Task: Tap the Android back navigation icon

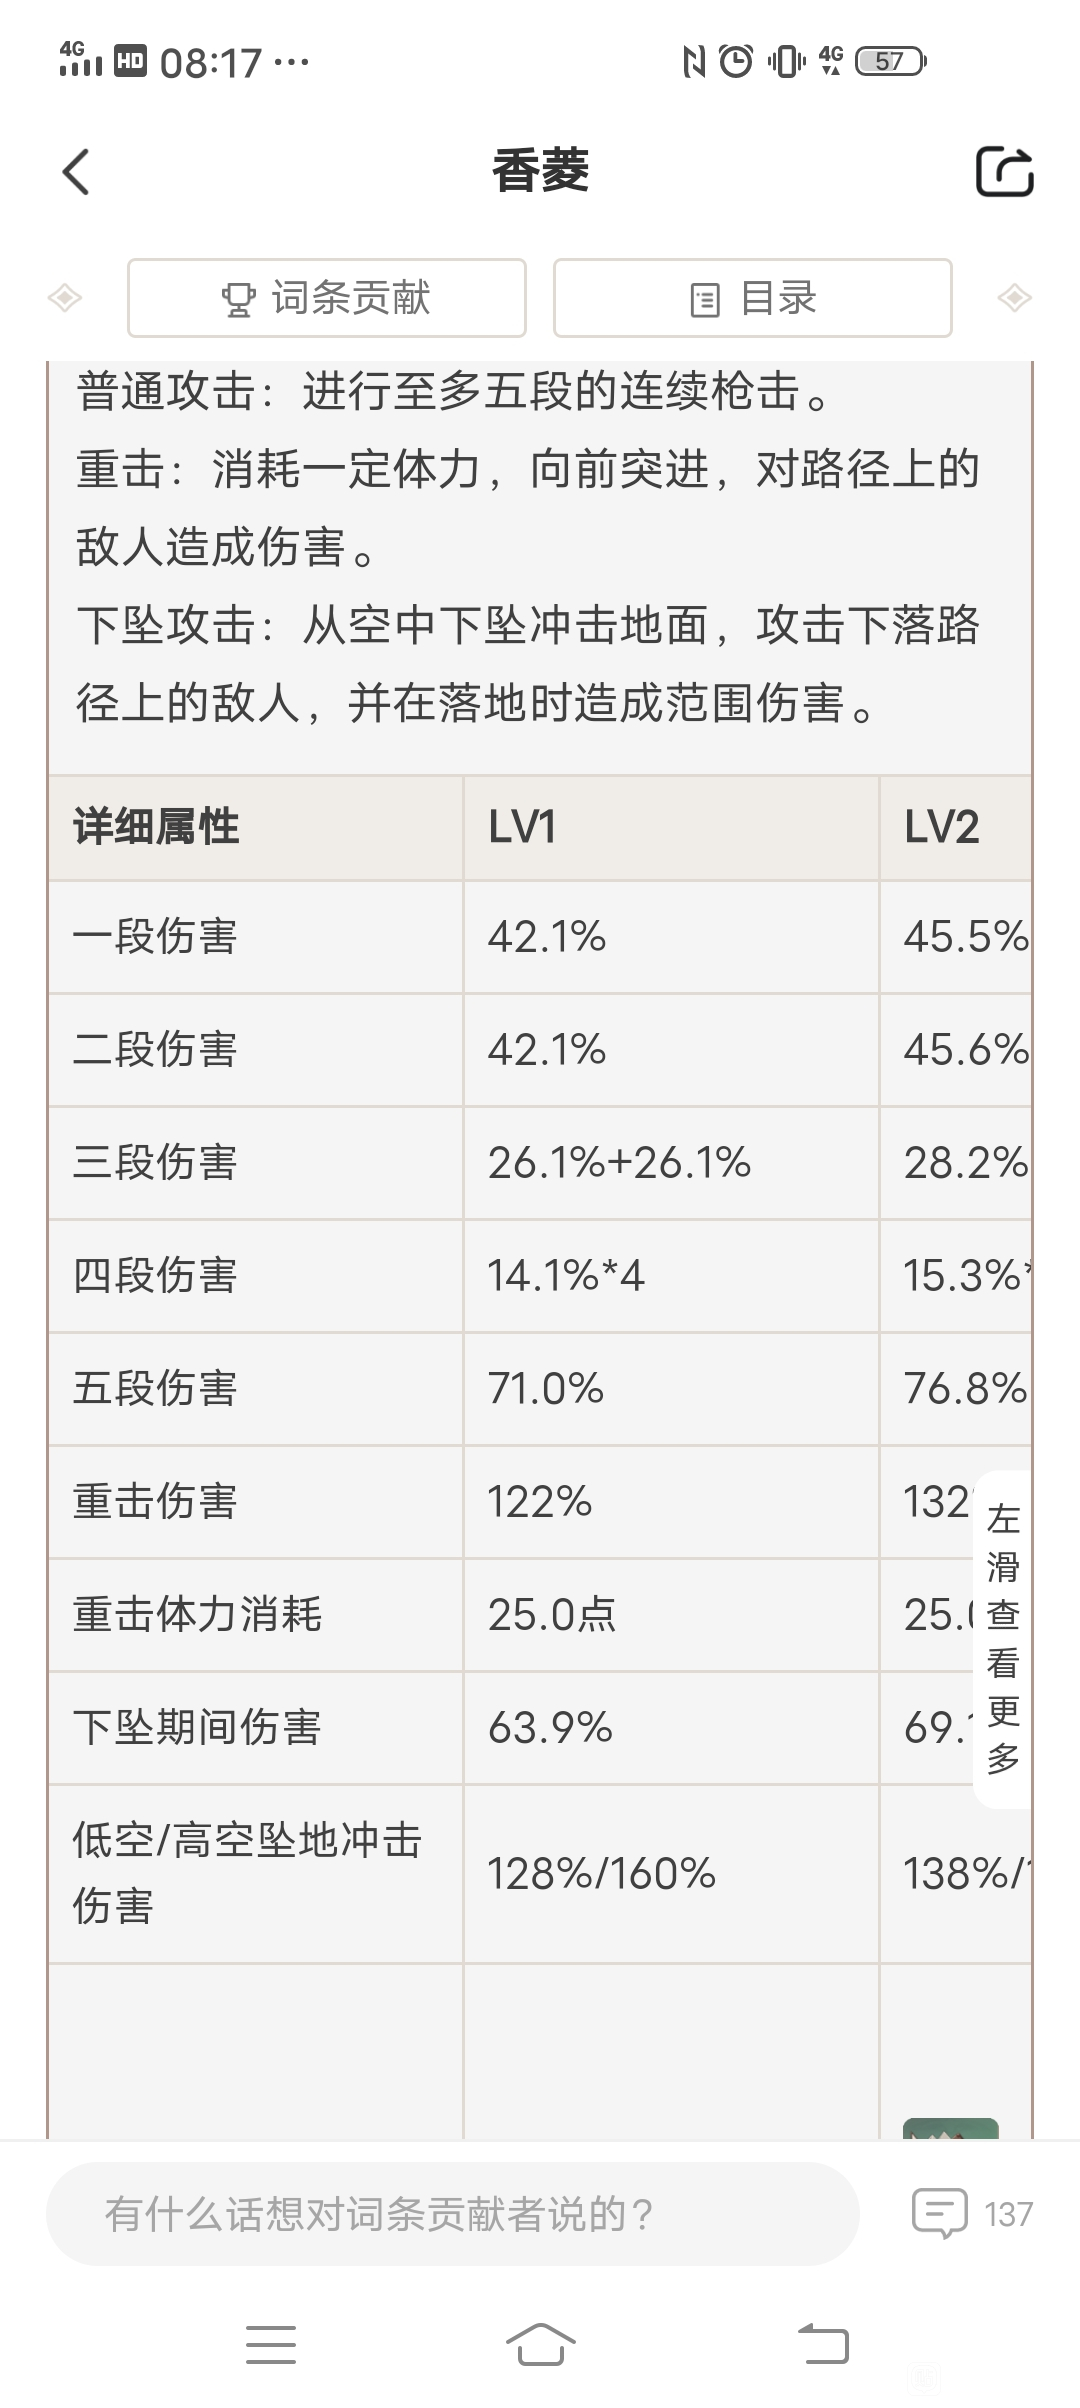Action: click(x=823, y=2344)
